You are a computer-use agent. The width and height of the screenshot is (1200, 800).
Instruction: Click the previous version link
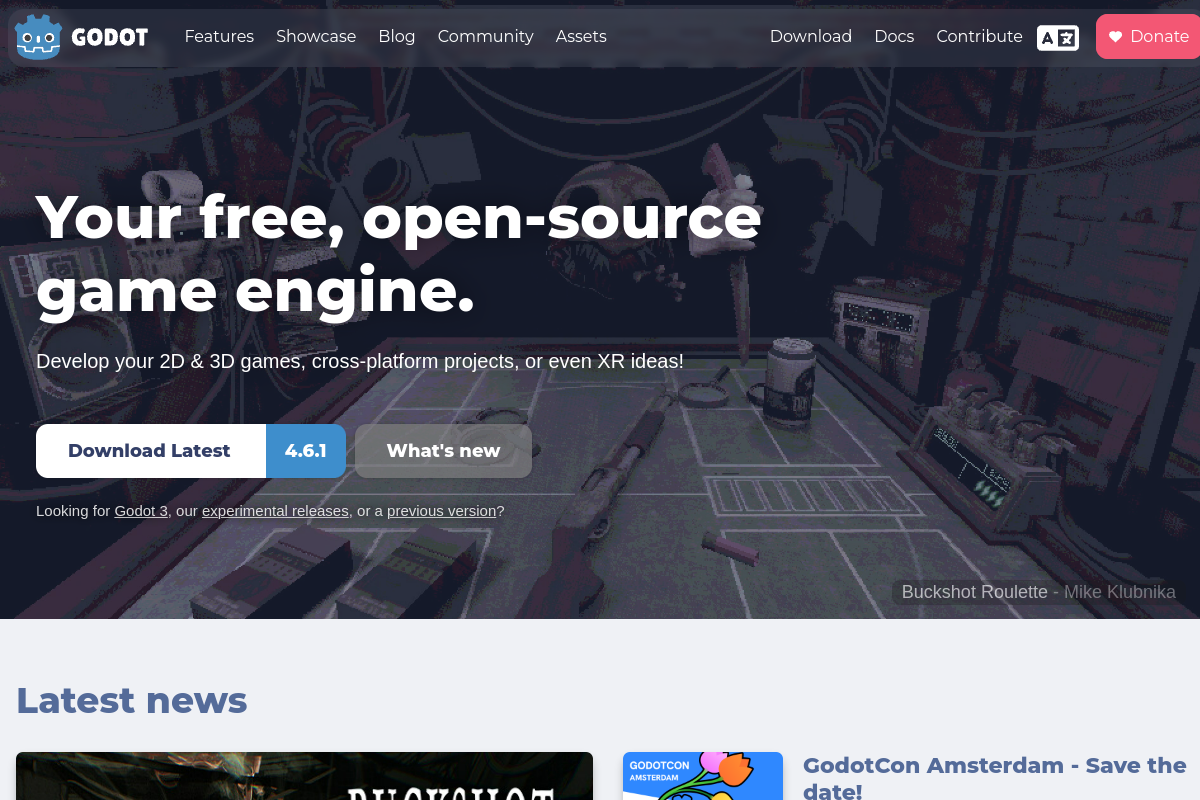tap(441, 511)
